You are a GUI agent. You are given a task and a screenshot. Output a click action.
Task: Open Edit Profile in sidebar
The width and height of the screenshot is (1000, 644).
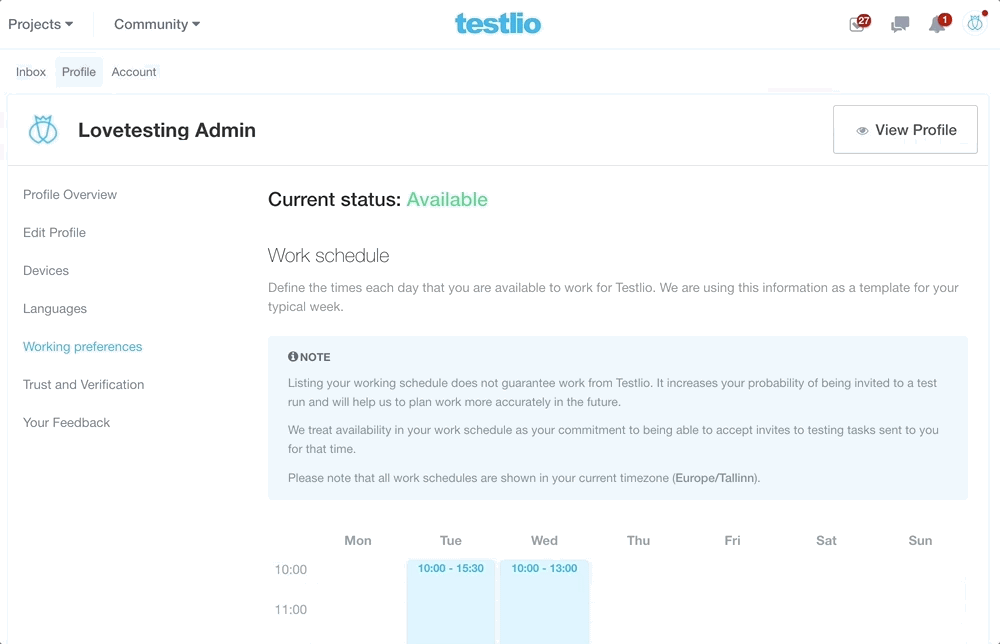coord(54,233)
